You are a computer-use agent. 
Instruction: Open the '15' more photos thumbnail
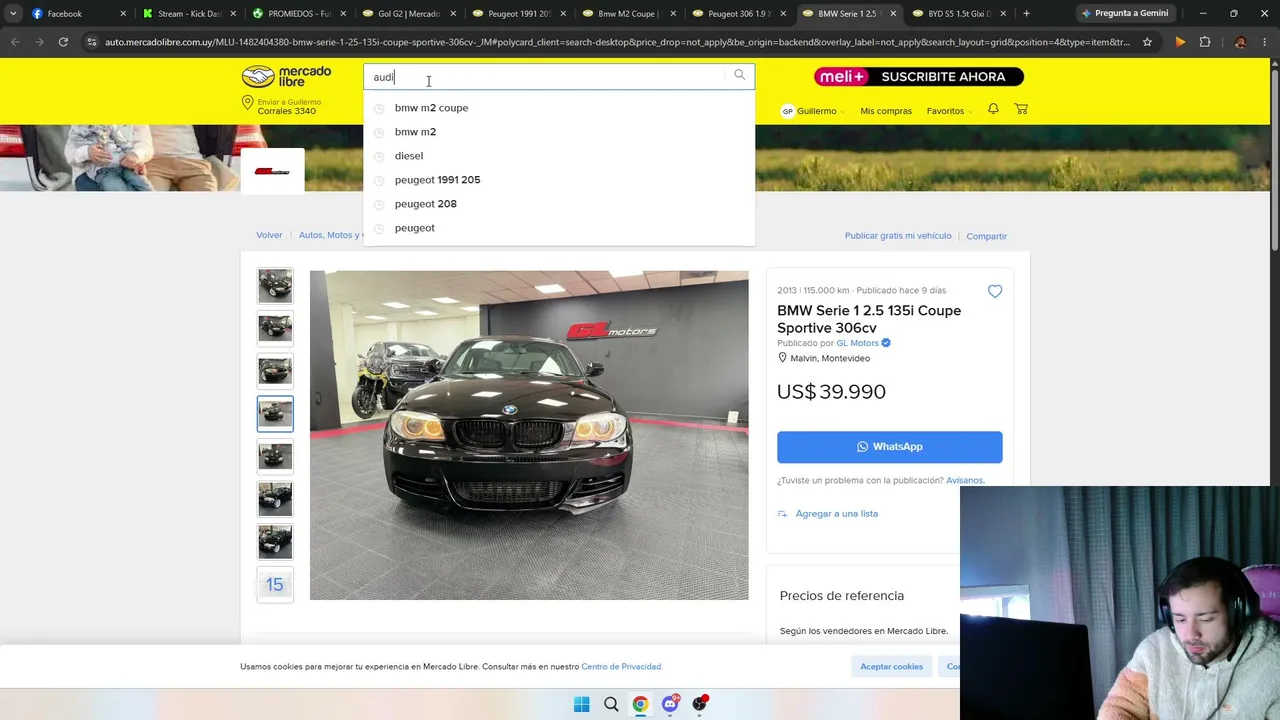pyautogui.click(x=275, y=584)
